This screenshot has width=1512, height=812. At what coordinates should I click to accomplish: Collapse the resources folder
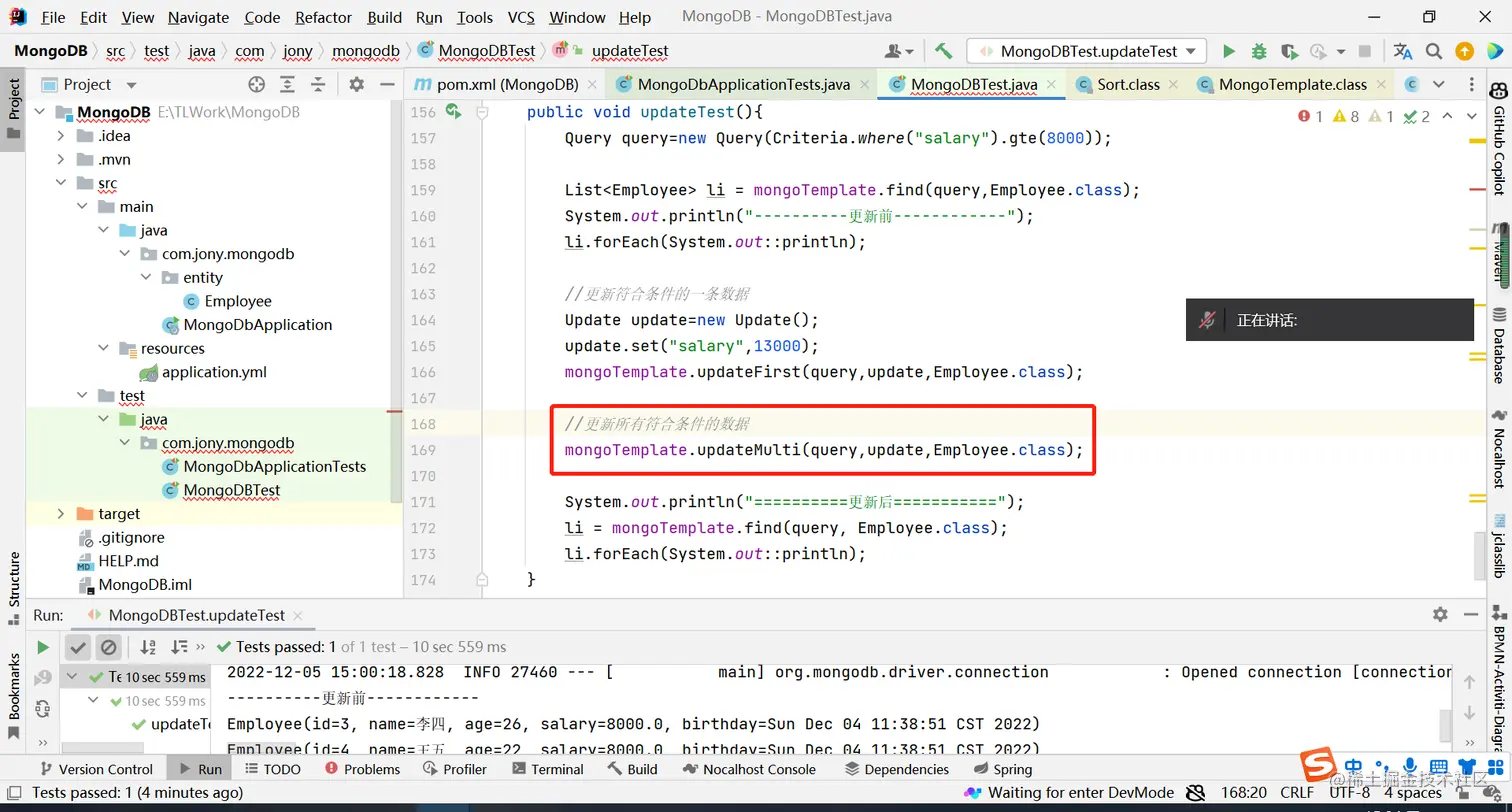[x=103, y=349]
